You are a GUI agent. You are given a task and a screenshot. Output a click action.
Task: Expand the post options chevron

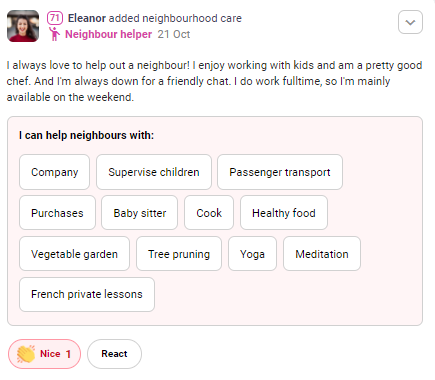click(x=410, y=22)
